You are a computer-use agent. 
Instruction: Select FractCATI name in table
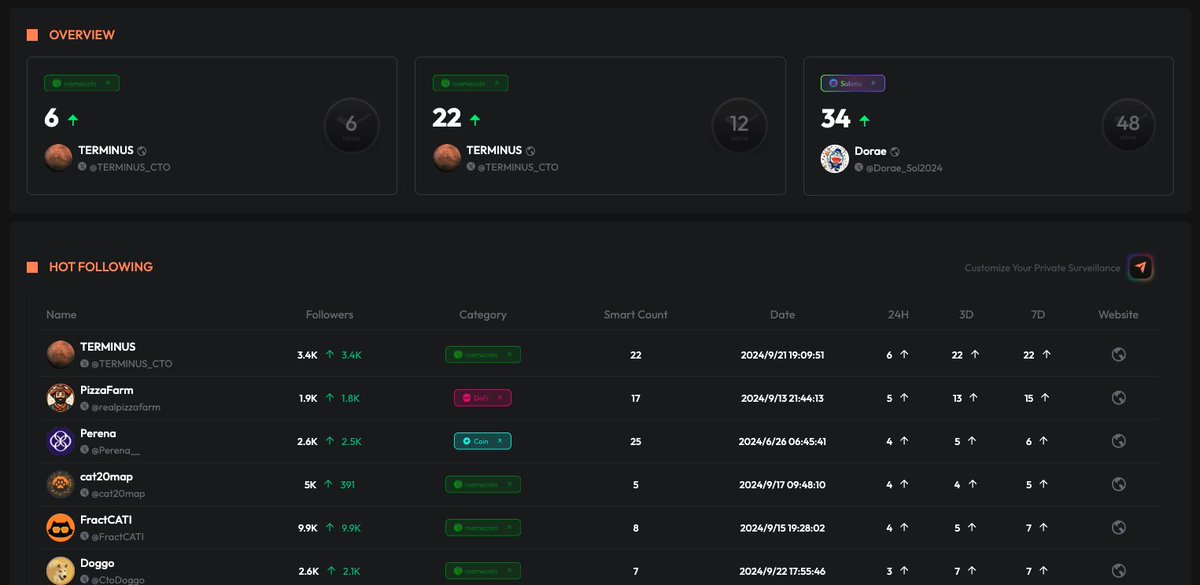pos(106,520)
